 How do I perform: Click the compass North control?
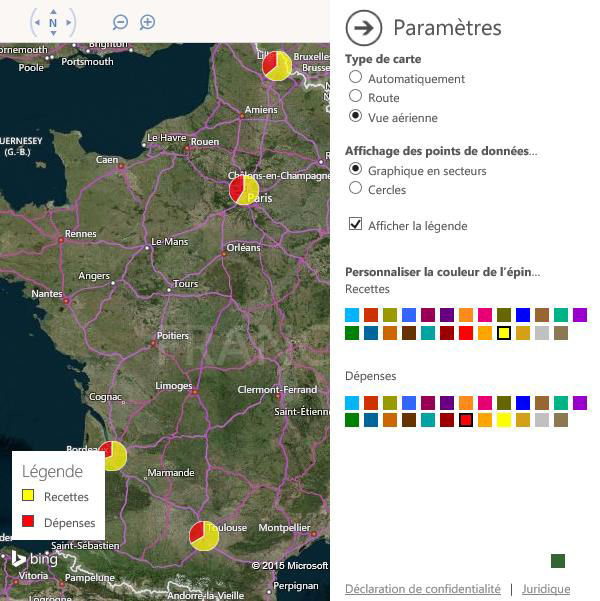[53, 22]
